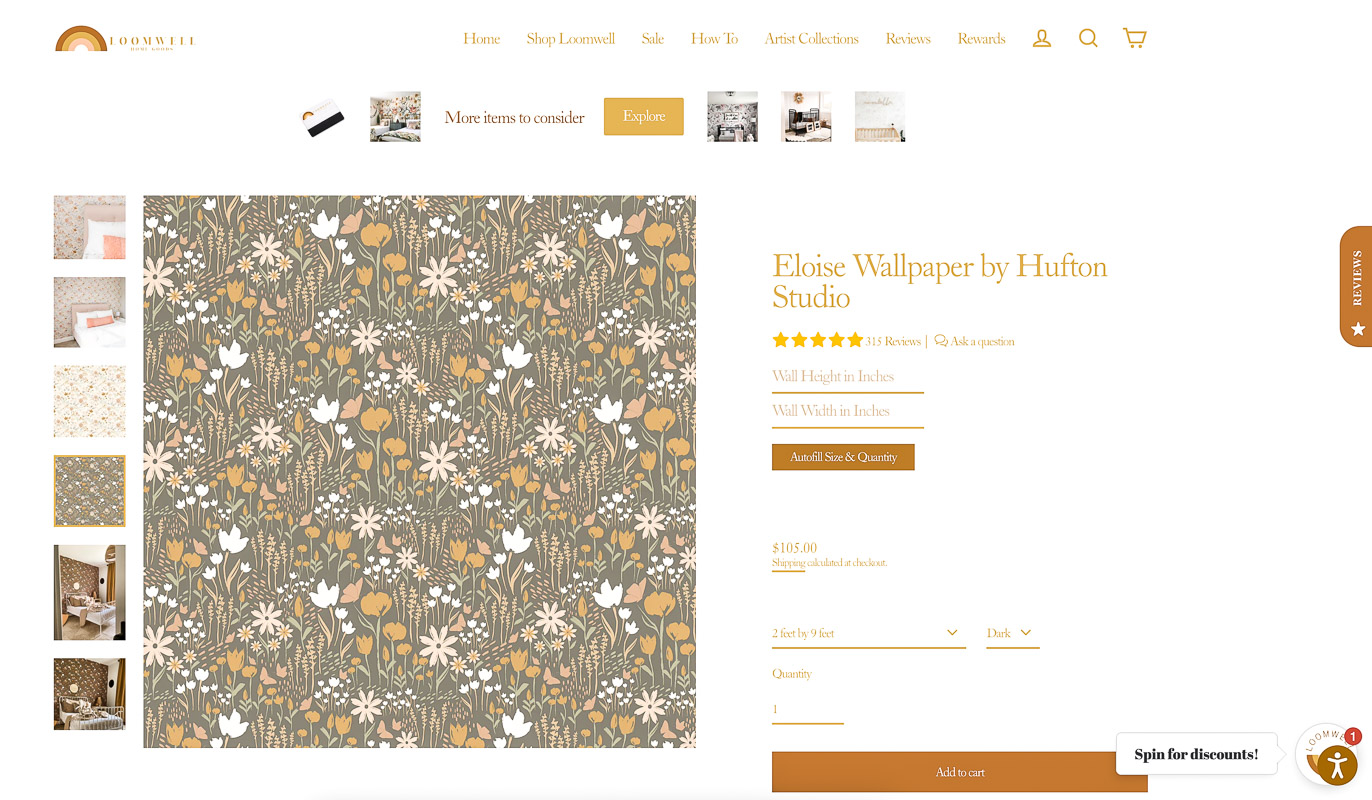Open the account profile icon
This screenshot has height=800, width=1372.
(1041, 39)
